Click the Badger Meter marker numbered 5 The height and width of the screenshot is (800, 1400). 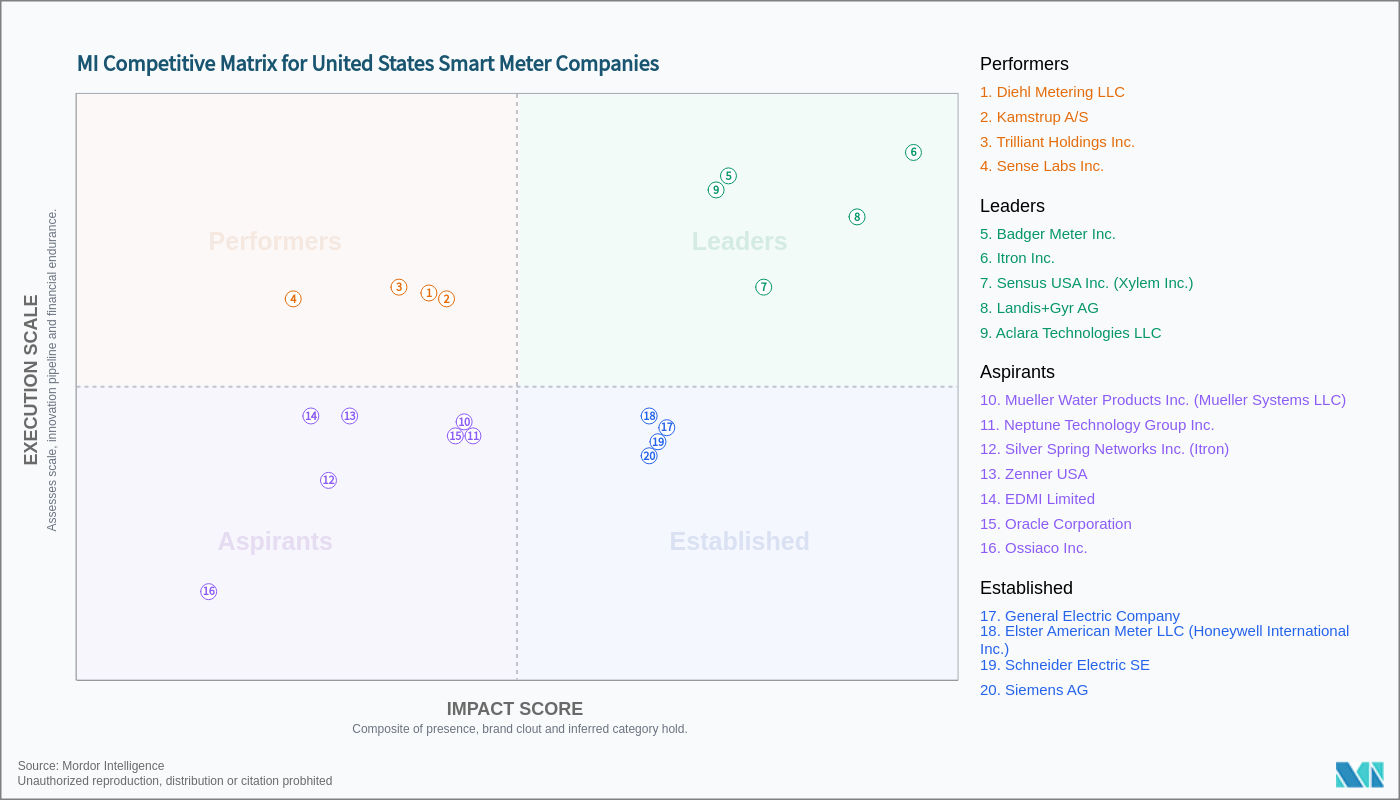729,176
